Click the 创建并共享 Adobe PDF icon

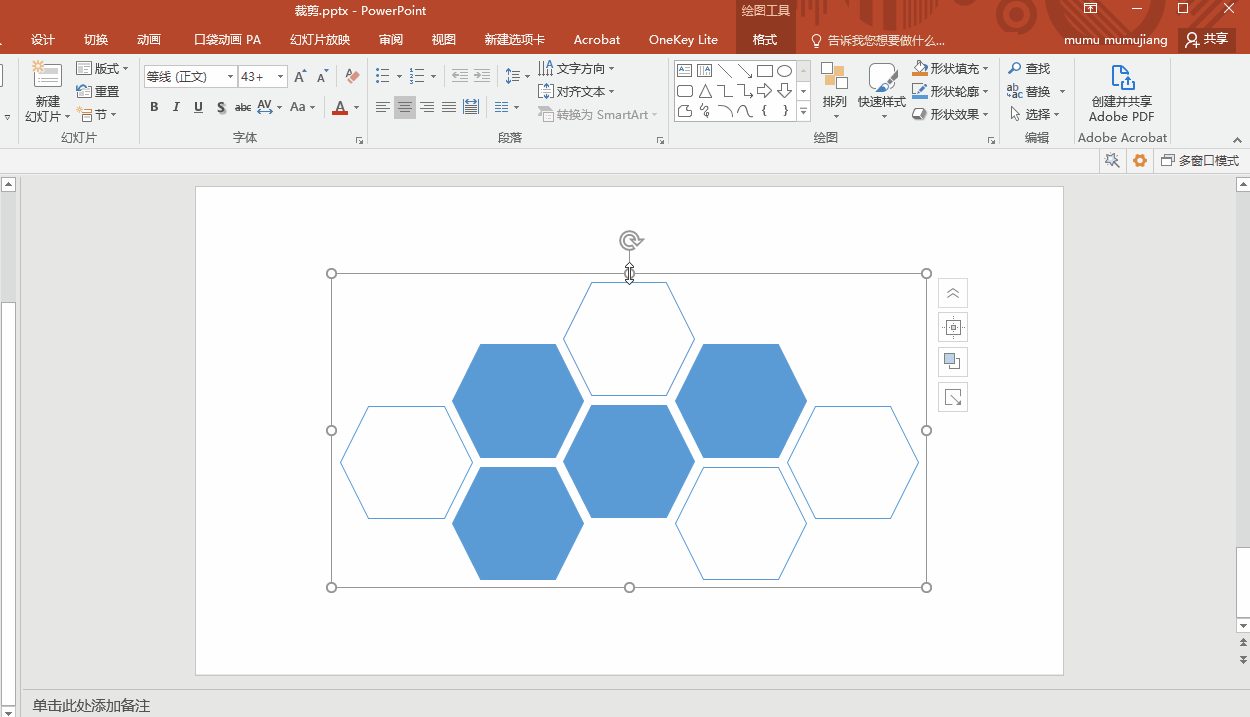click(x=1122, y=78)
